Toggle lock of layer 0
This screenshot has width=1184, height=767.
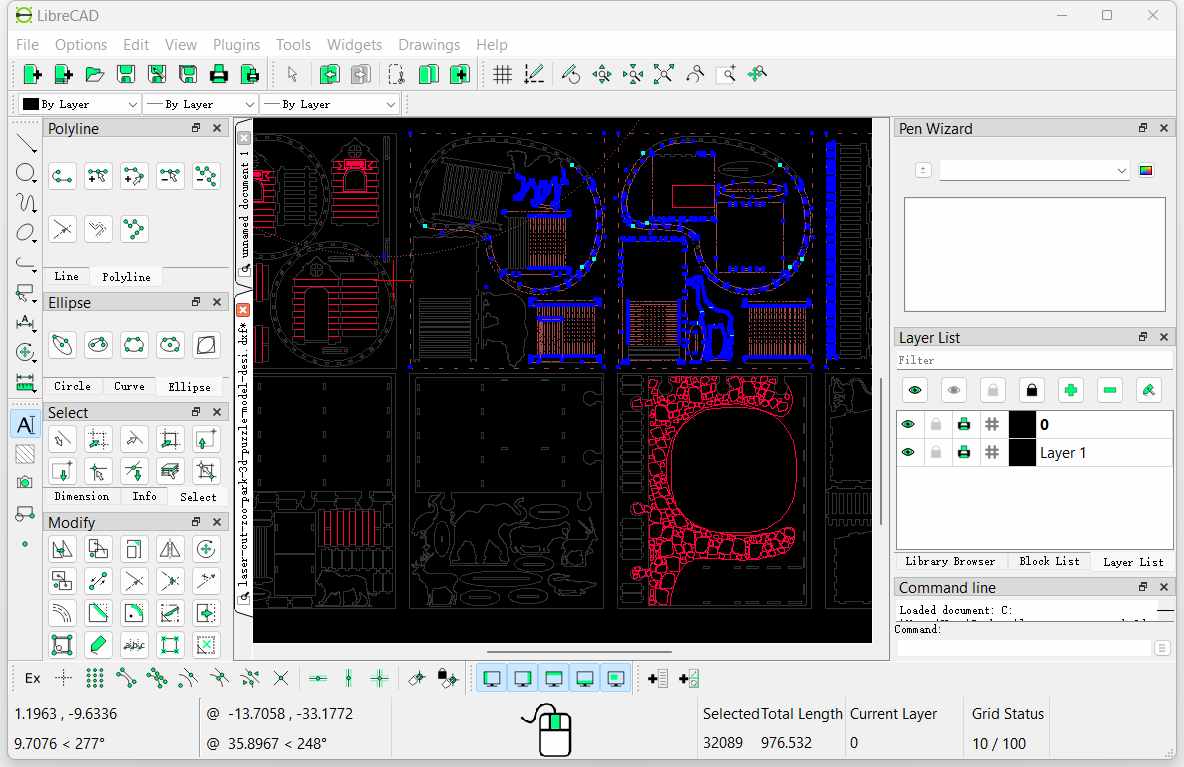point(936,424)
